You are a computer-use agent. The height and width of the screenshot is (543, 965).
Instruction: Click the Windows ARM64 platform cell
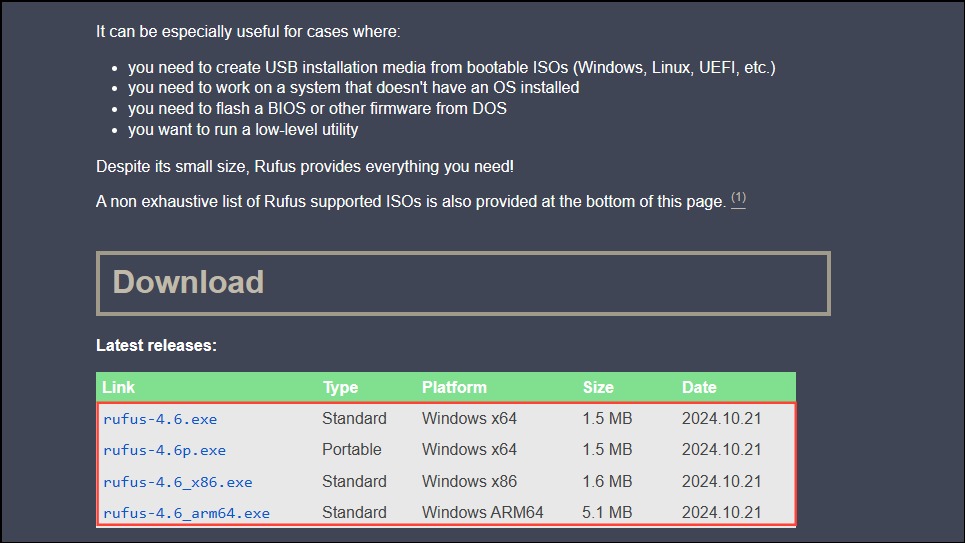(482, 512)
